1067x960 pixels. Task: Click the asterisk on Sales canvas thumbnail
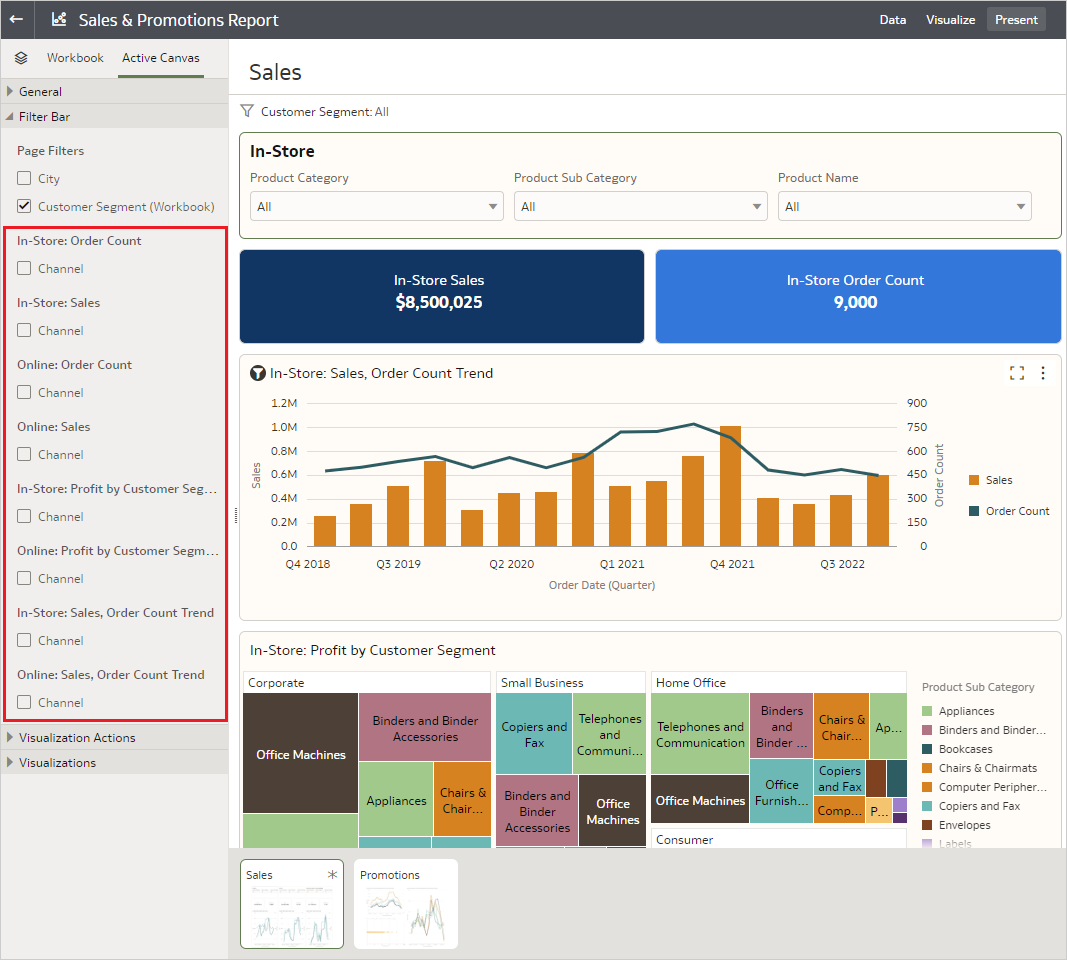click(x=332, y=874)
